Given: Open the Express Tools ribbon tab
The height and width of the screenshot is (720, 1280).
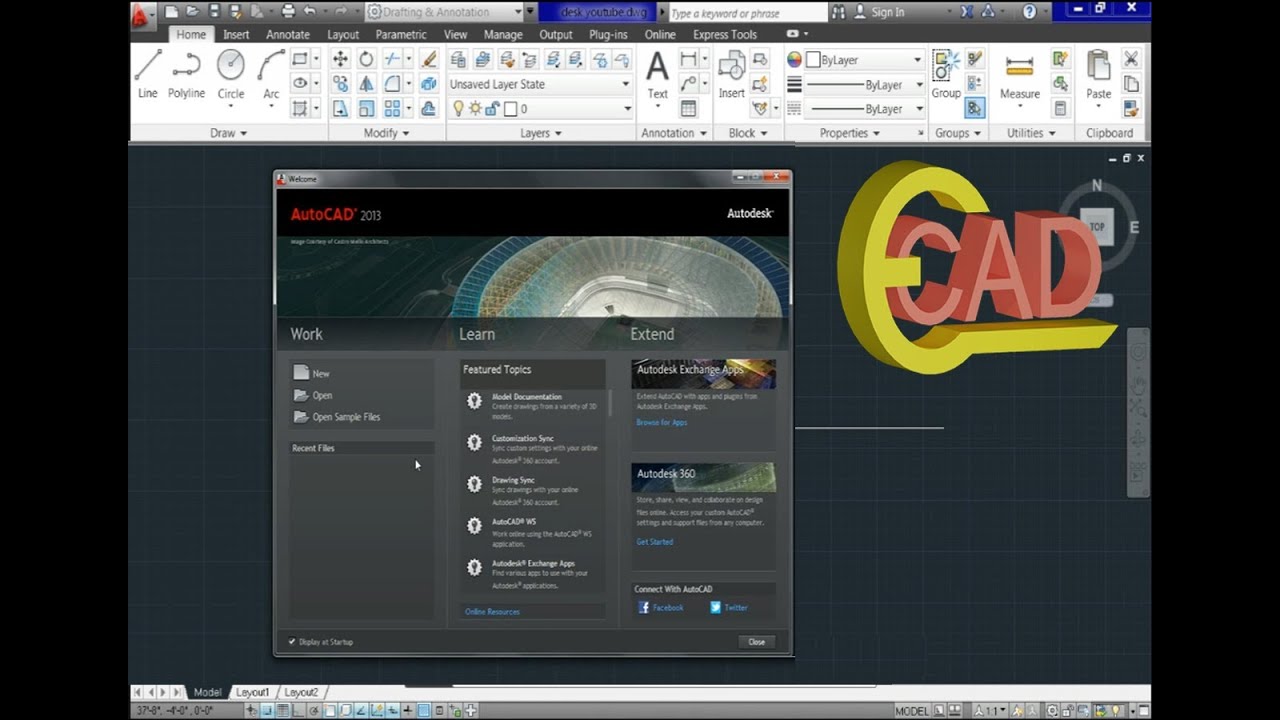Looking at the screenshot, I should (725, 34).
